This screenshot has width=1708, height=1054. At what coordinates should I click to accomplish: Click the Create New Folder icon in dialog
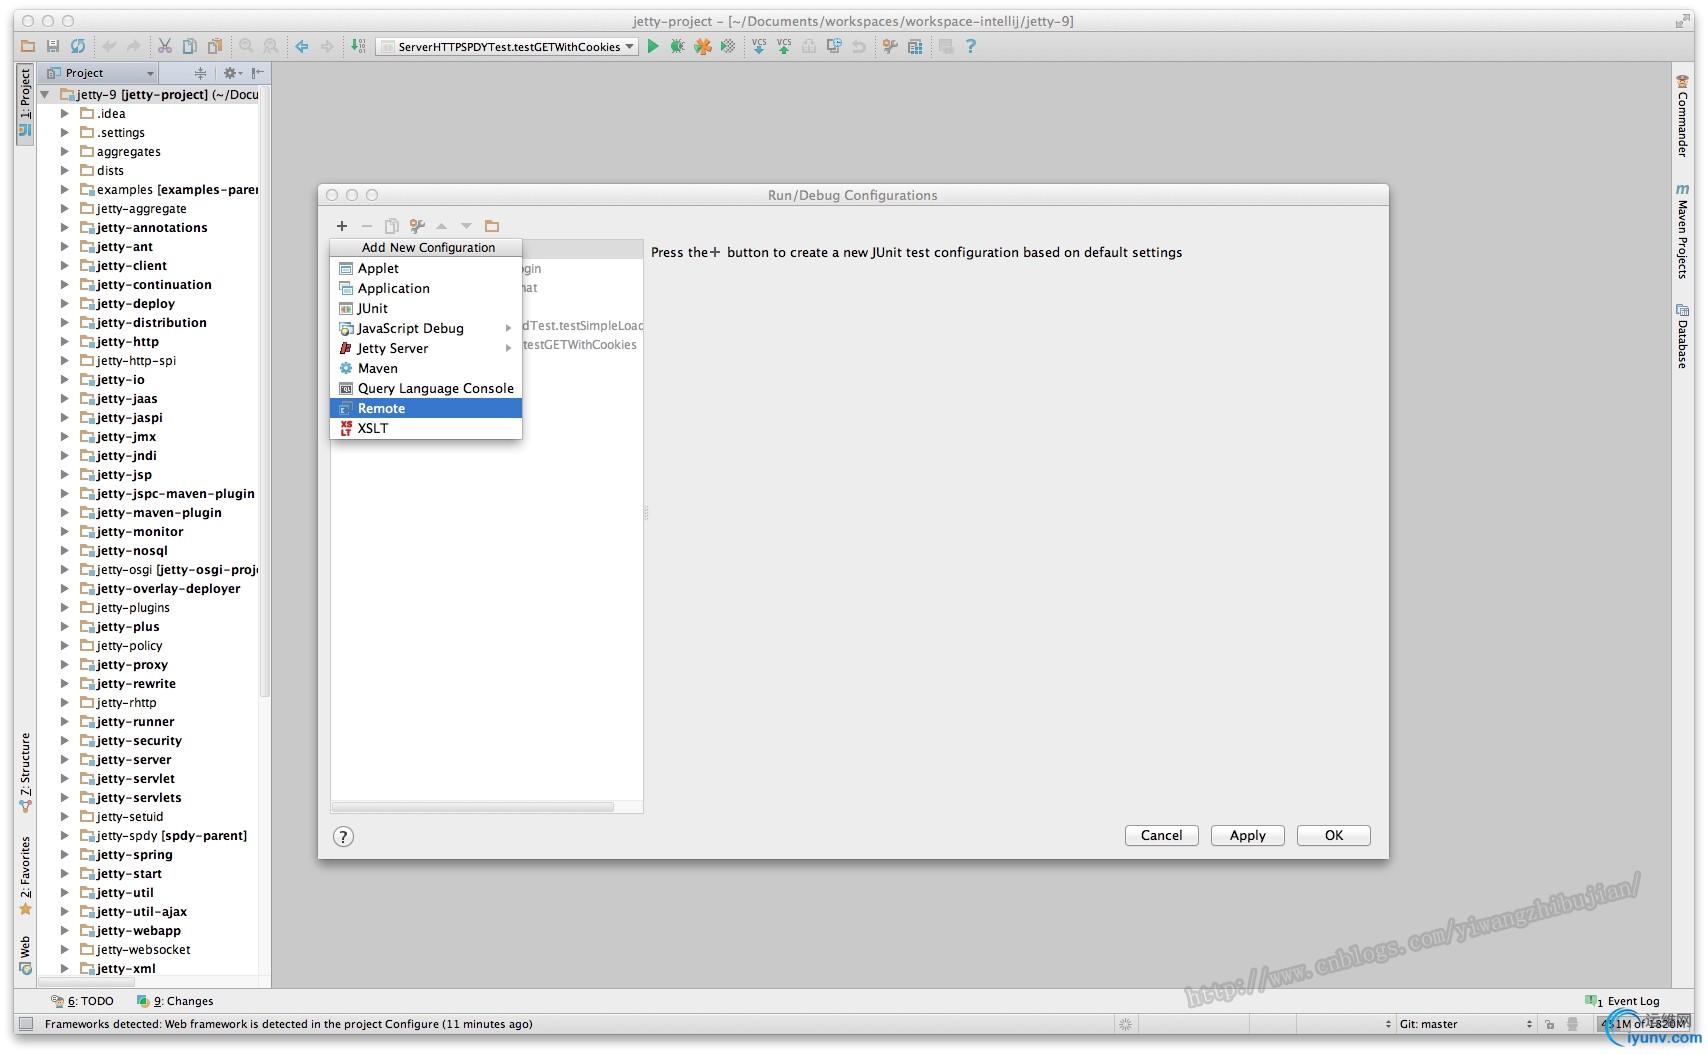(x=492, y=226)
